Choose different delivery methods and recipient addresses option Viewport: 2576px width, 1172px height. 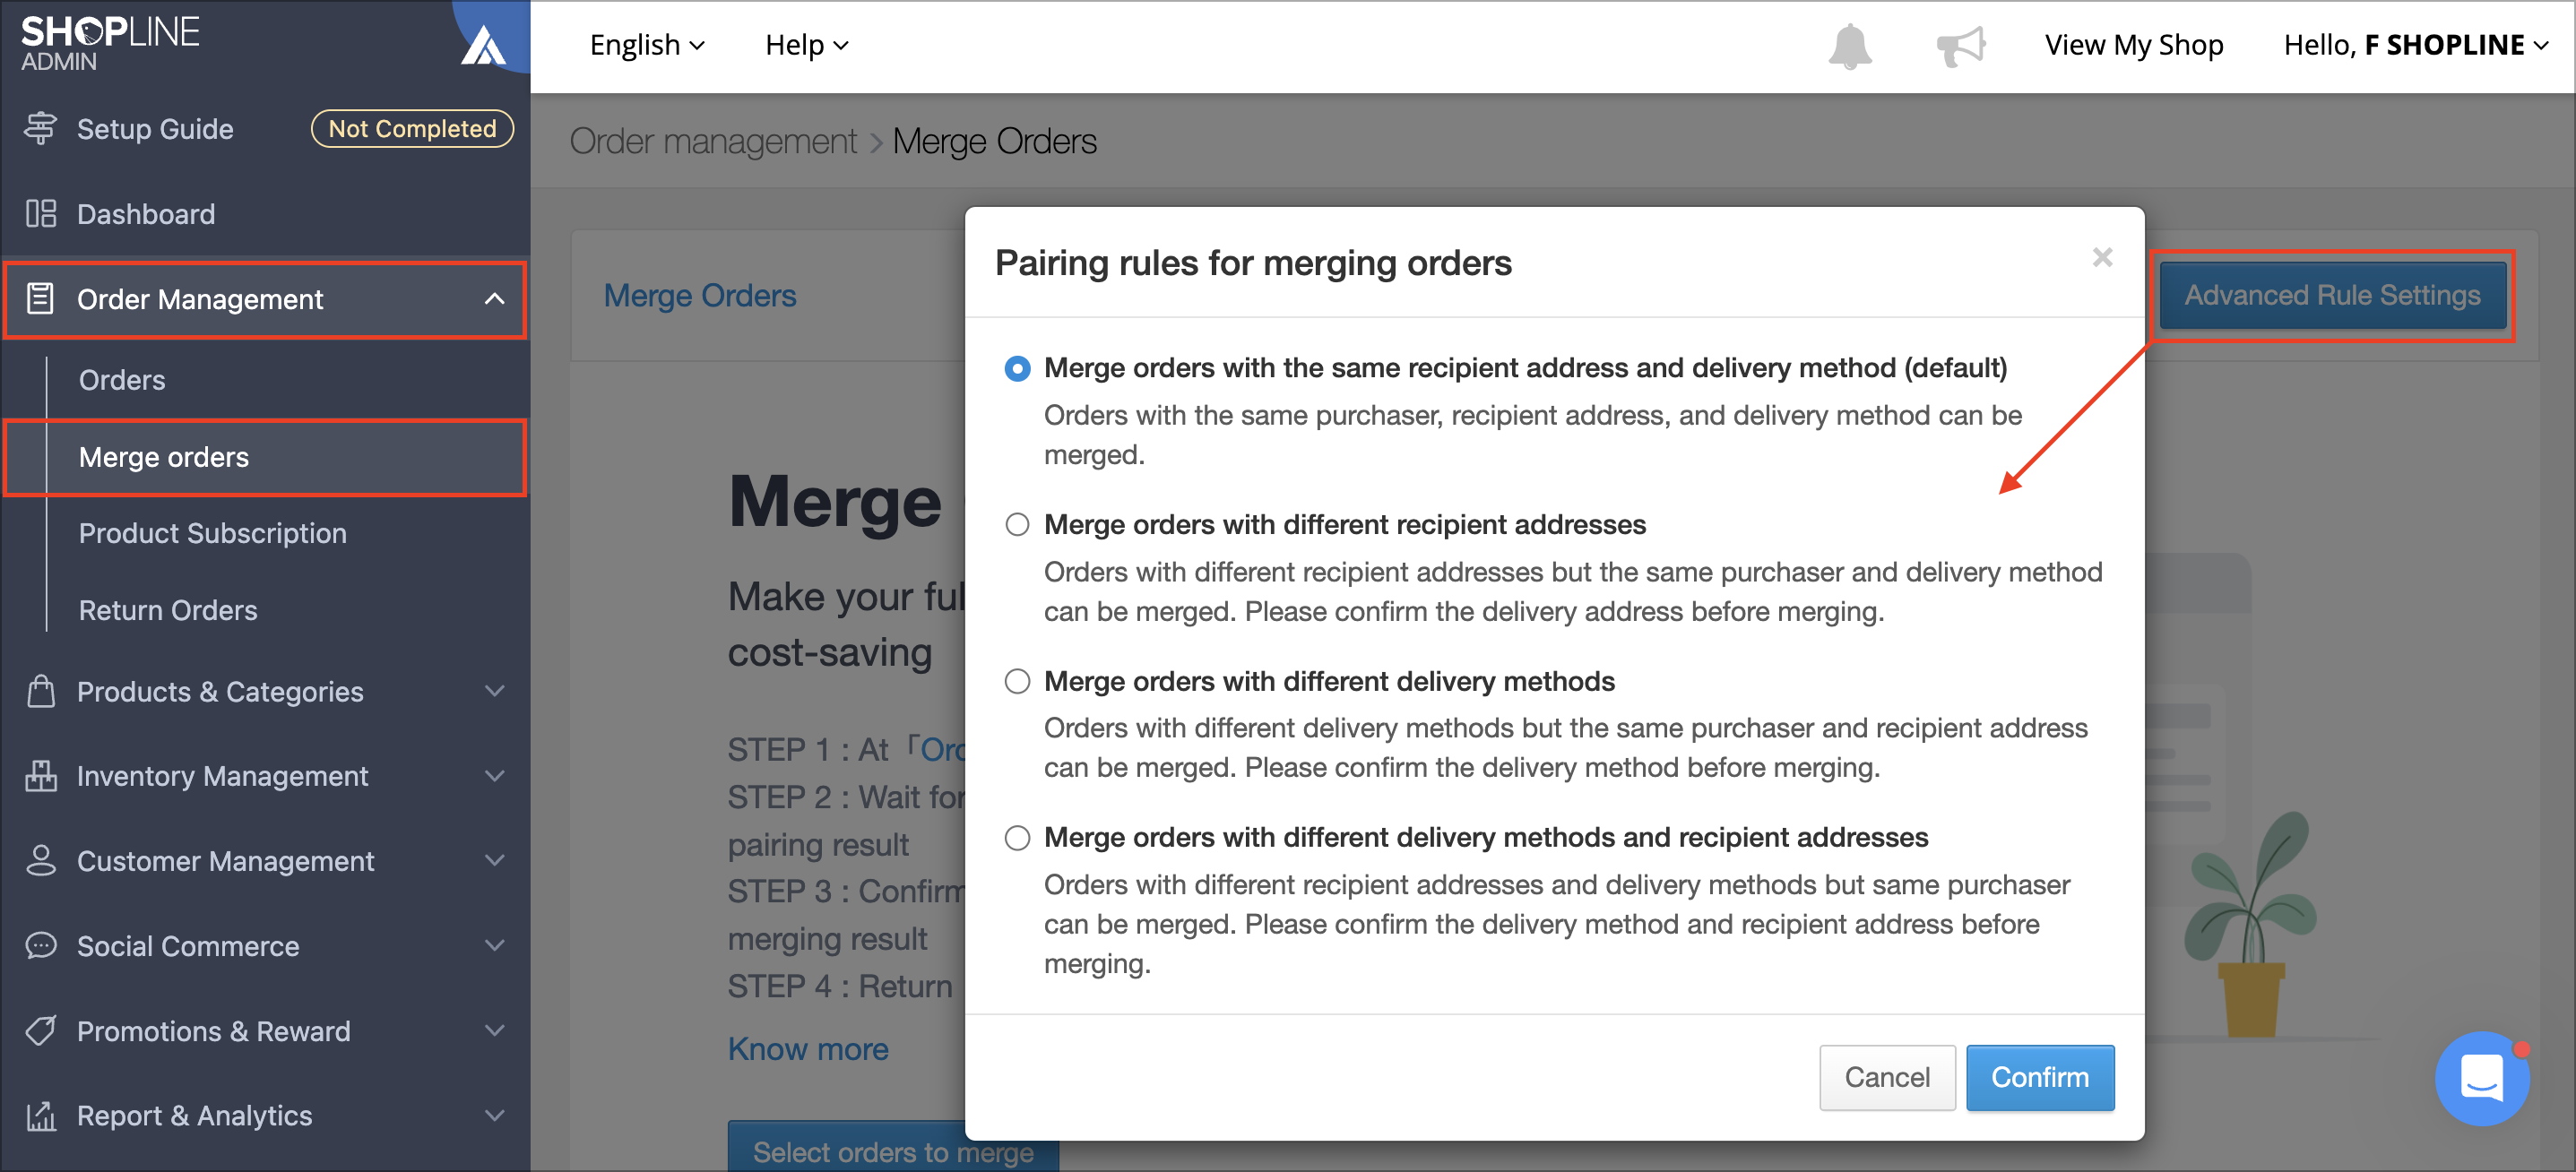point(1017,838)
